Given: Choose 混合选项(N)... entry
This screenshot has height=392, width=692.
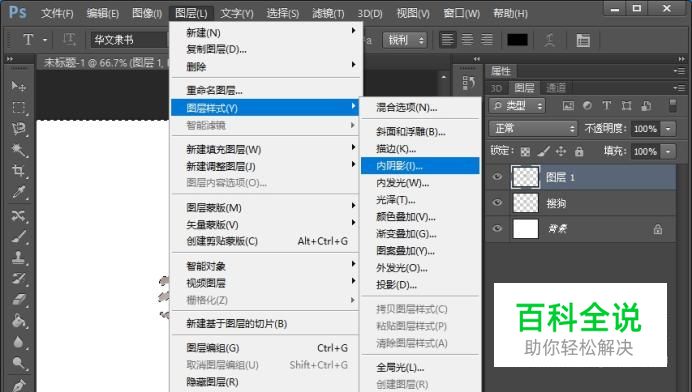Looking at the screenshot, I should (420, 107).
